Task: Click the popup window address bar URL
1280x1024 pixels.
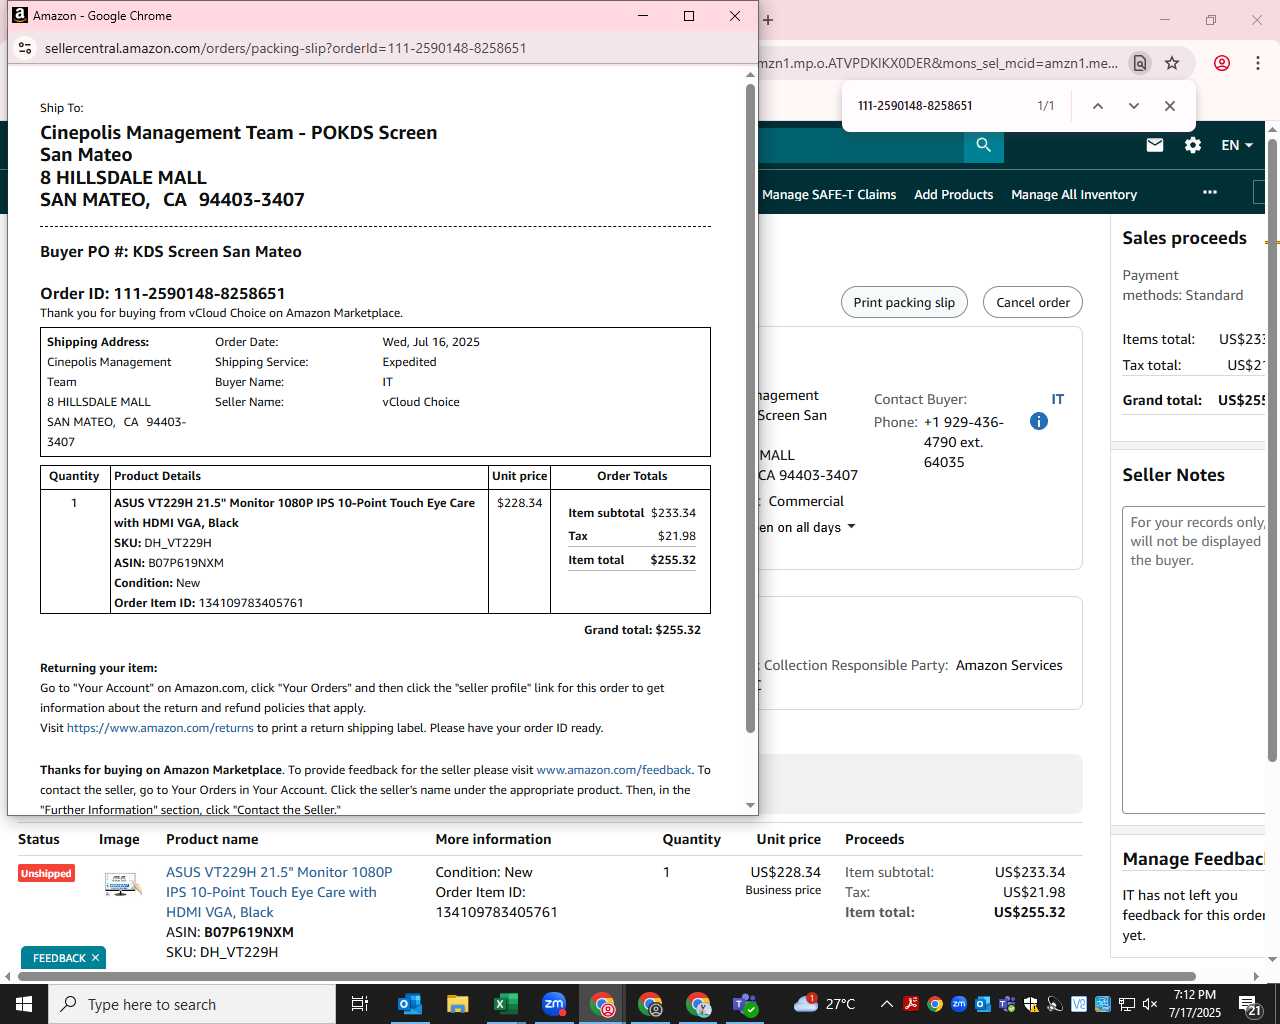Action: (286, 48)
